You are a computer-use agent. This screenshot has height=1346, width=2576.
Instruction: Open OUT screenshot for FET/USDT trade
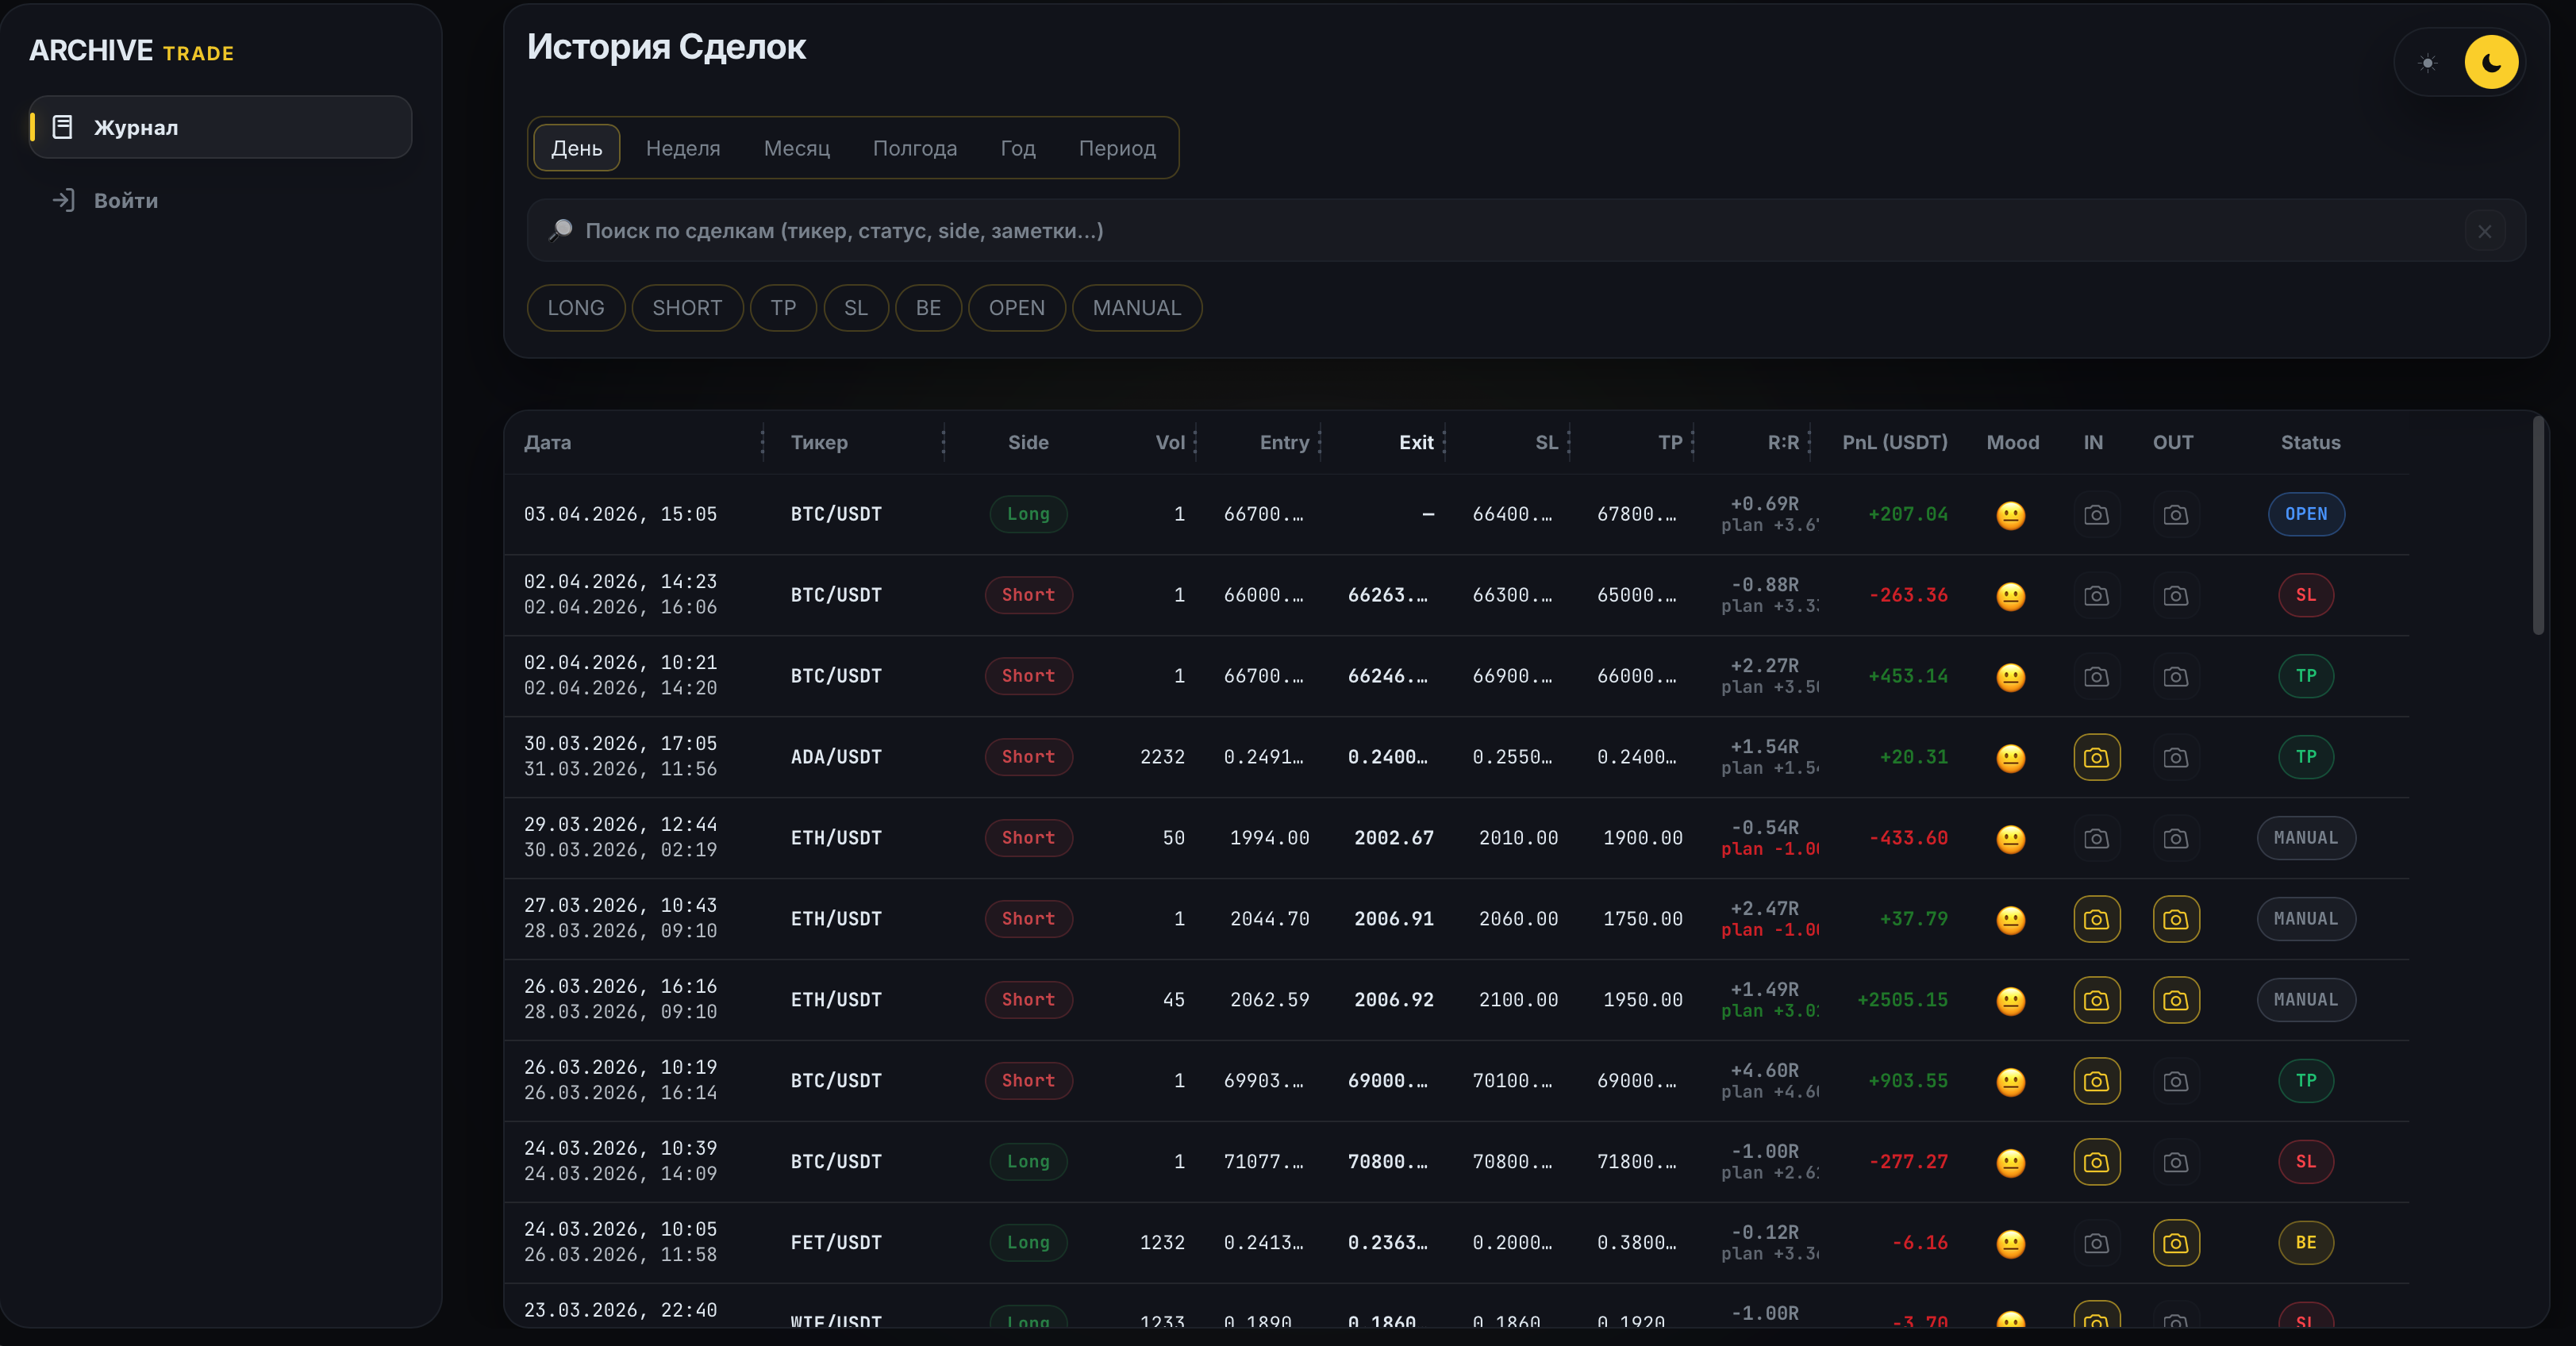tap(2175, 1243)
